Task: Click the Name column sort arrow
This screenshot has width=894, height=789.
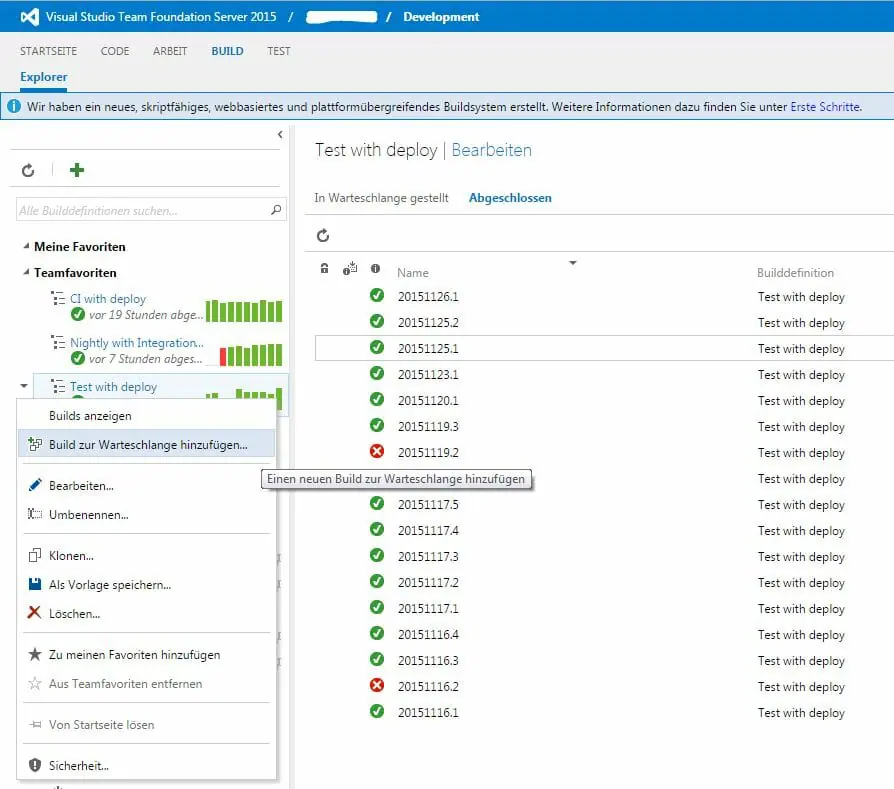Action: 573,263
